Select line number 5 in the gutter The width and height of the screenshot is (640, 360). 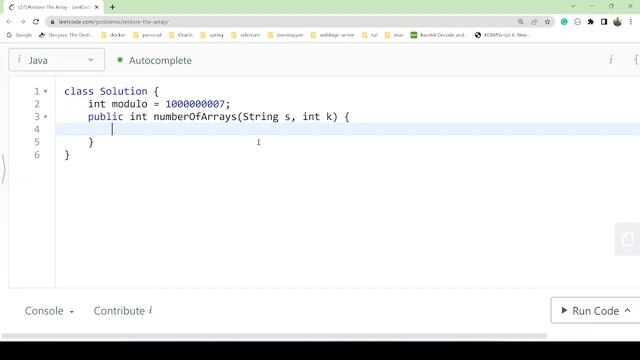37,142
